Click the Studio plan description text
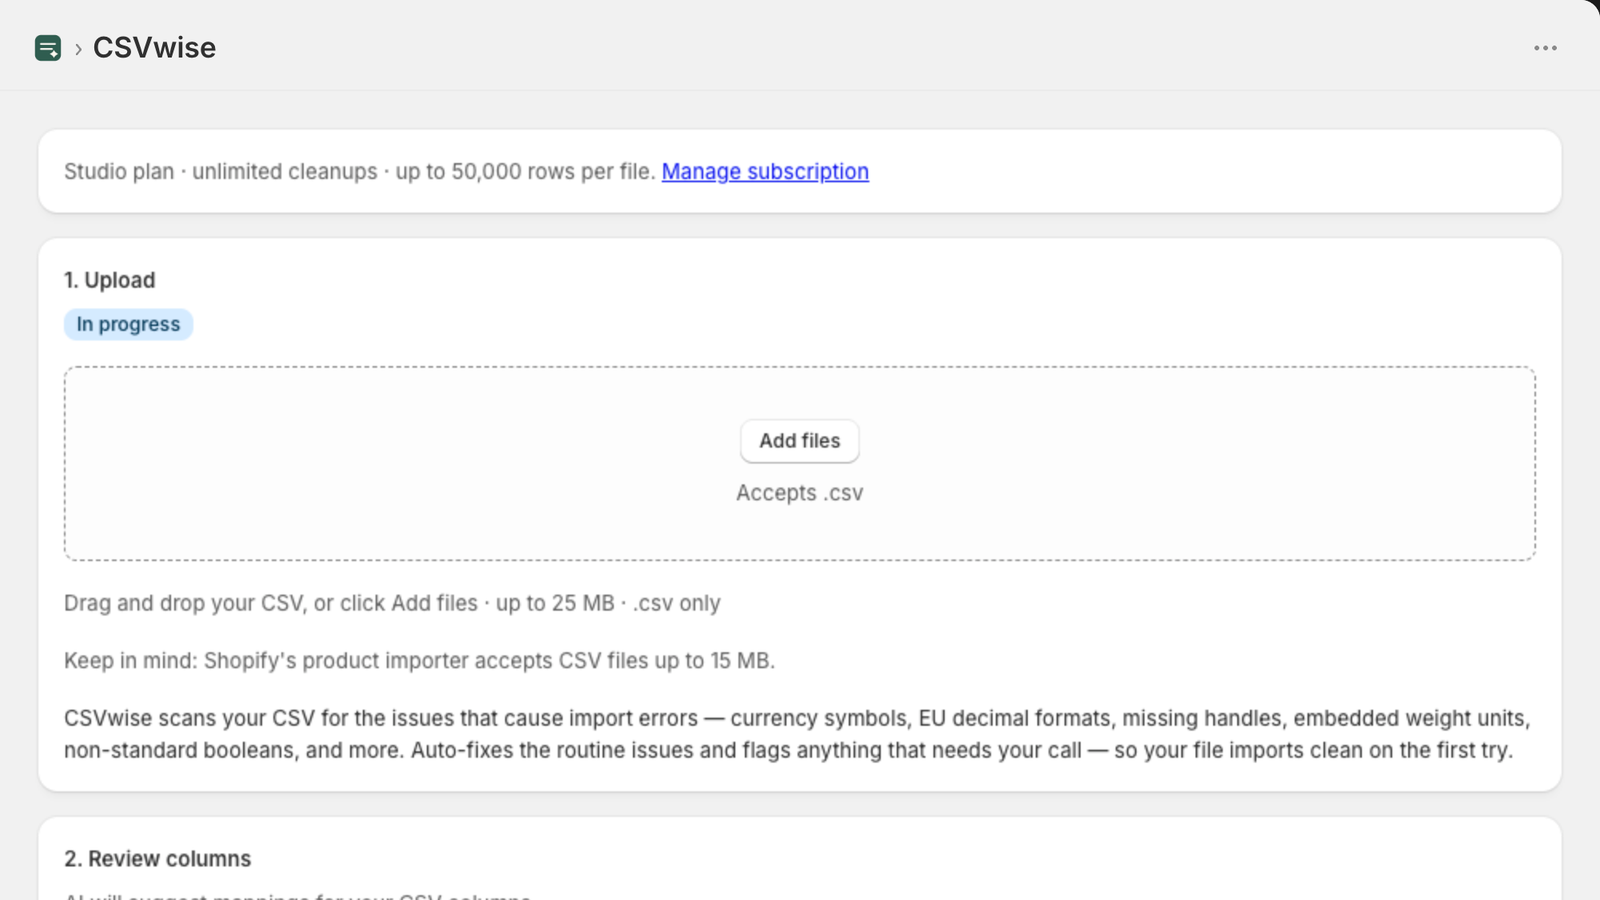Screen dimensions: 1600x900 360,171
